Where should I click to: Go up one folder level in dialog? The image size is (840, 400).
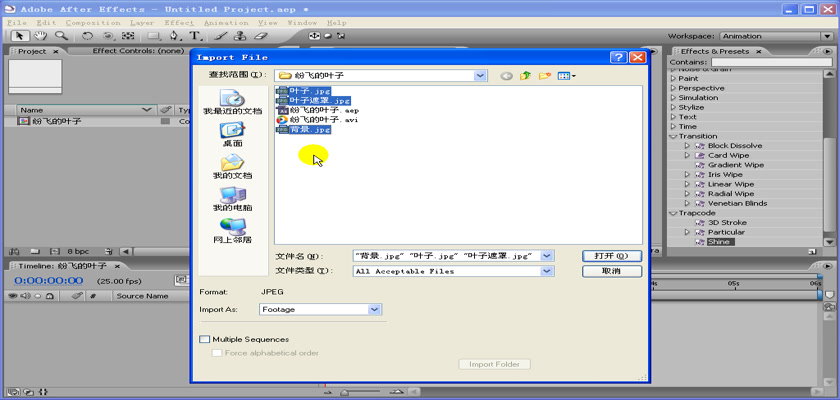tap(526, 76)
